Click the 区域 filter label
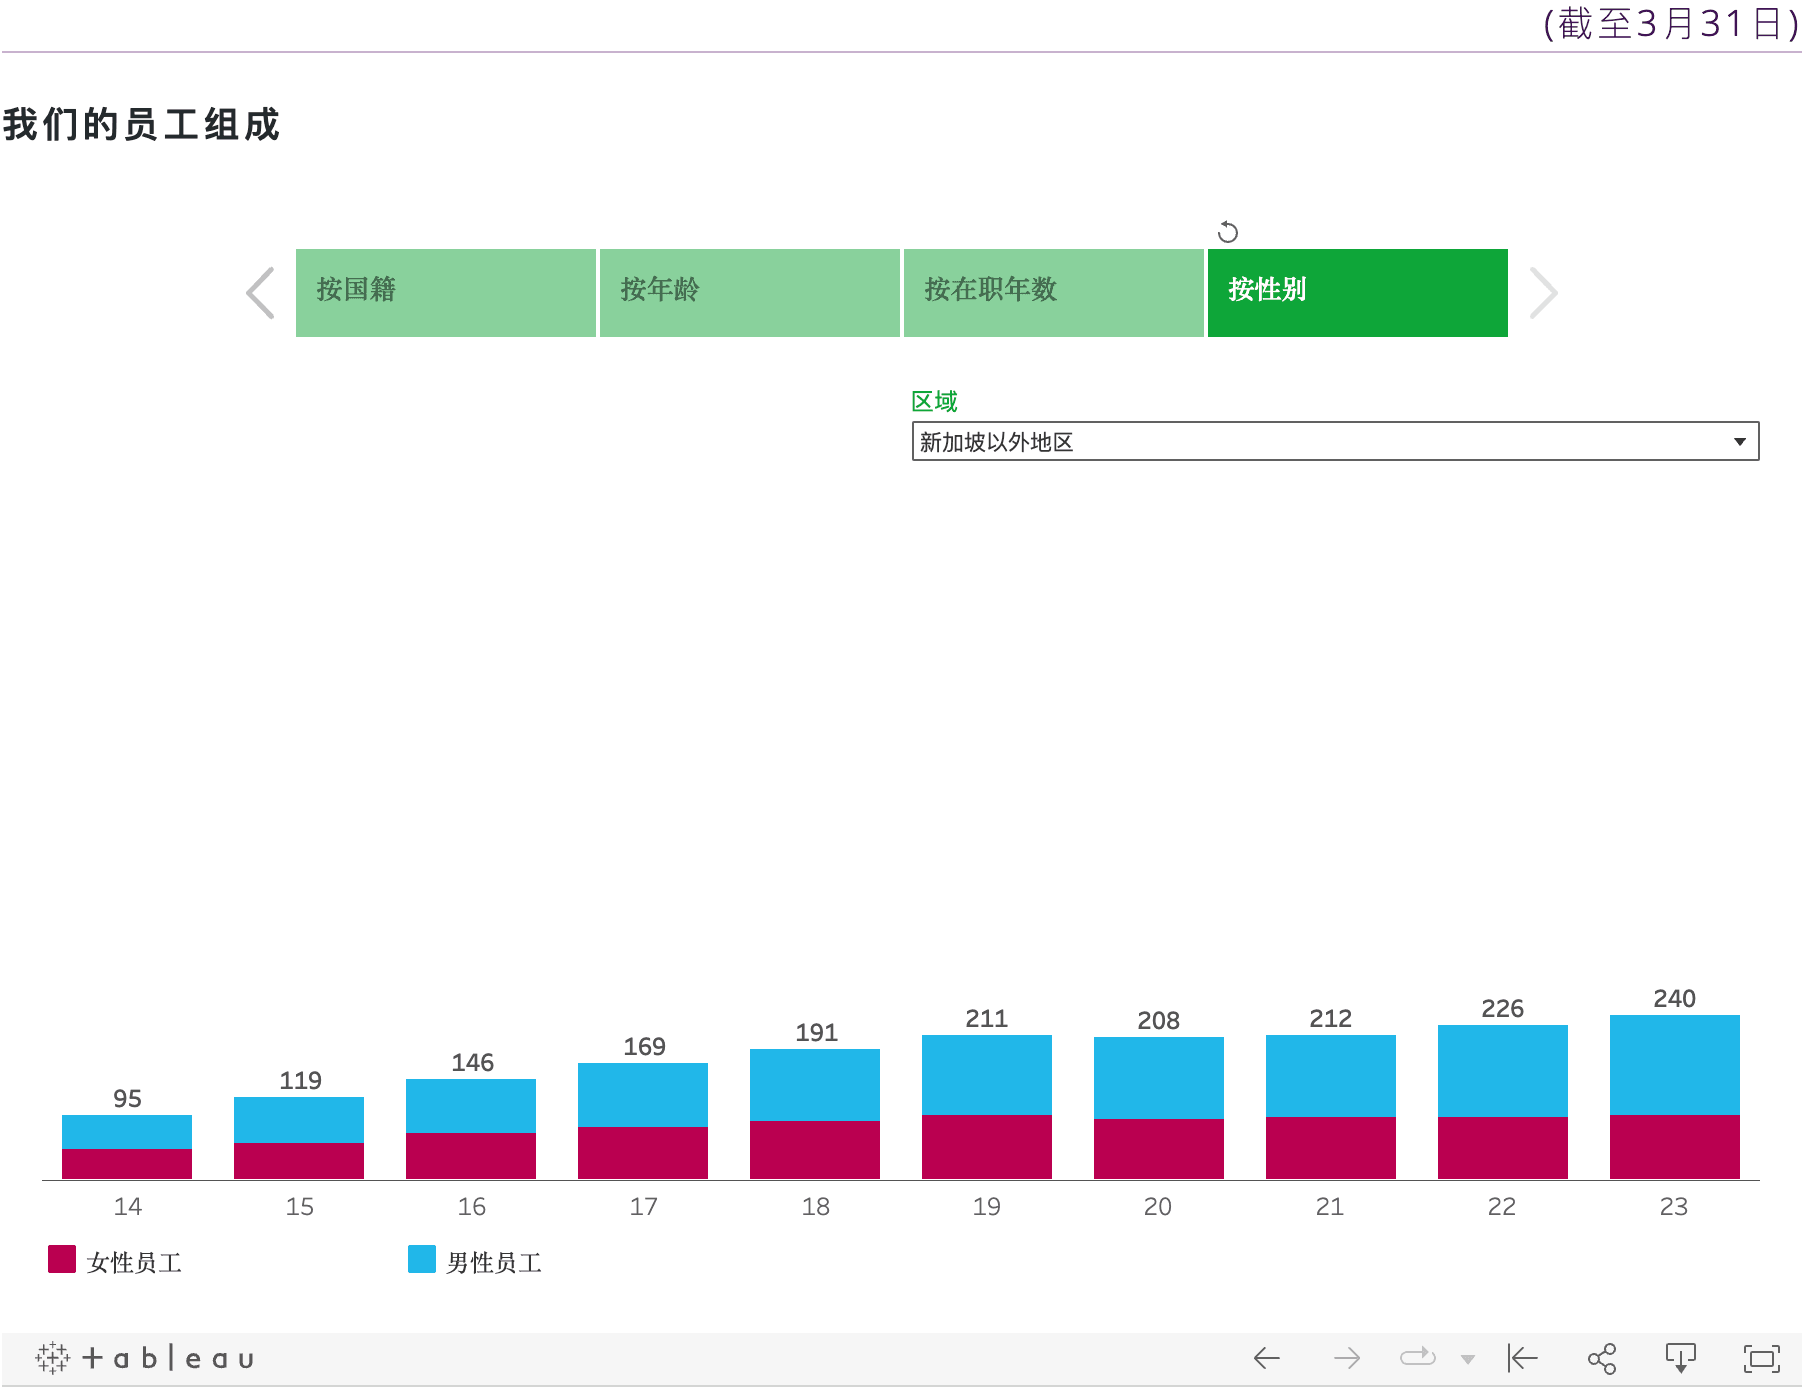 [935, 401]
